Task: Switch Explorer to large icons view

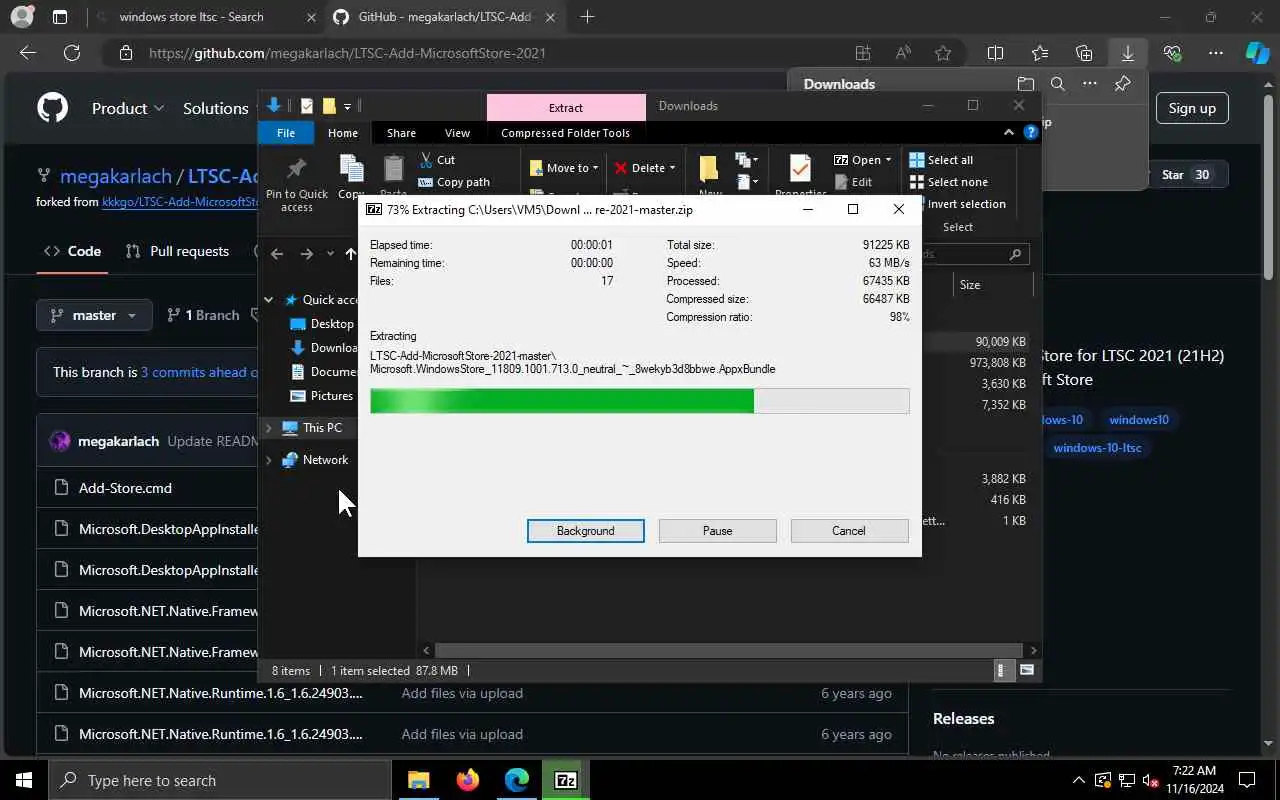Action: tap(1026, 670)
